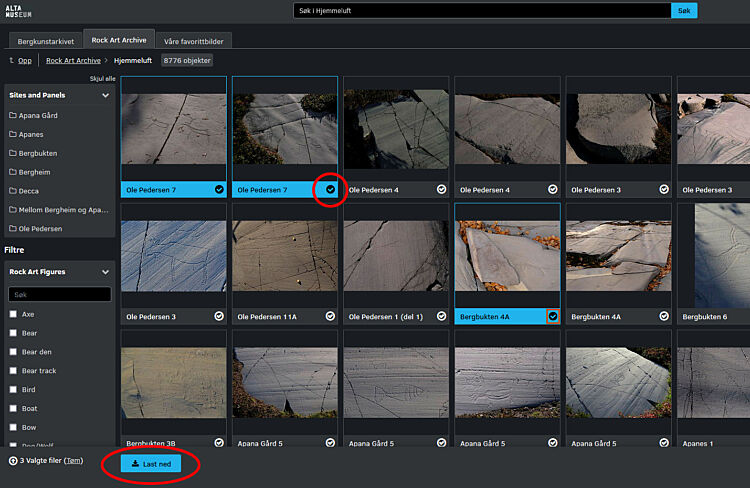
Task: Open the Apanes folder
Action: click(x=26, y=134)
